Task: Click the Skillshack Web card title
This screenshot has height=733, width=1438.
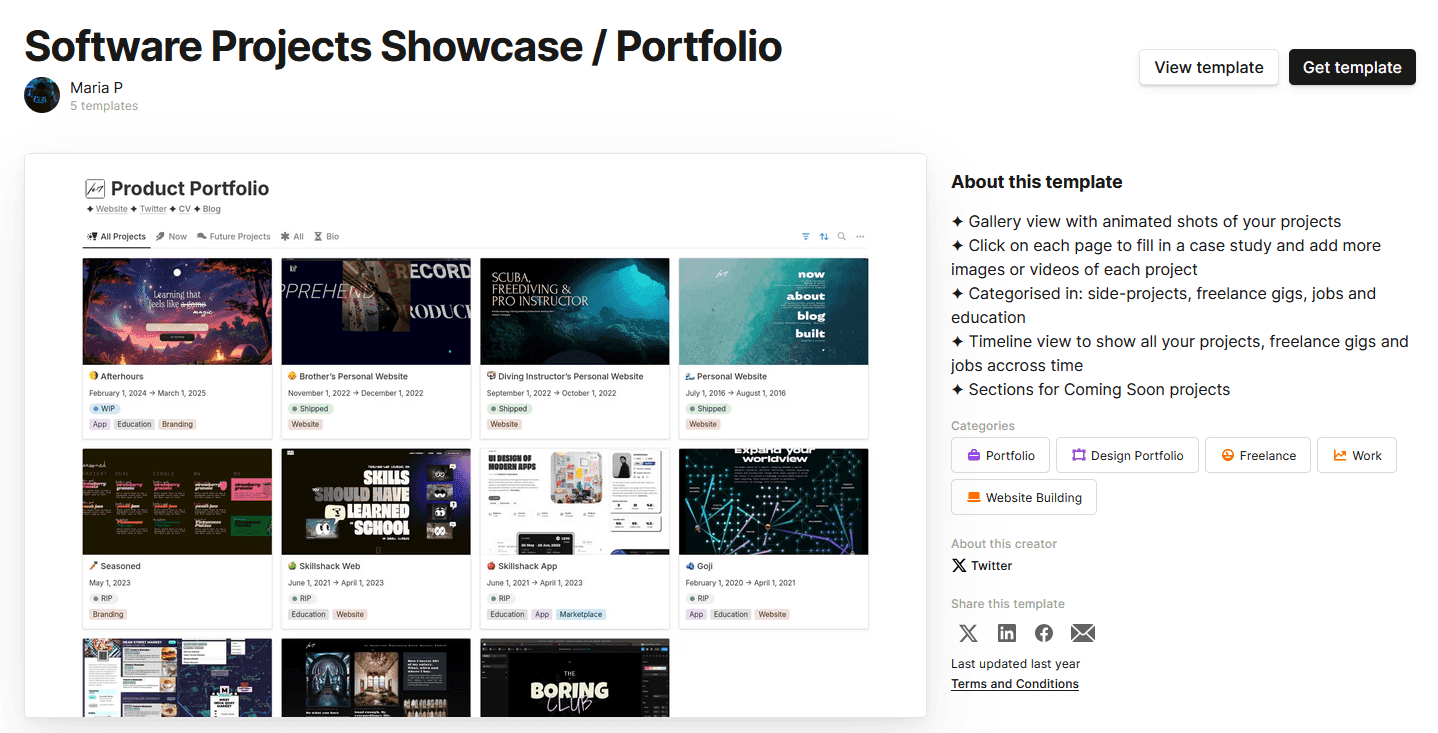Action: coord(330,567)
